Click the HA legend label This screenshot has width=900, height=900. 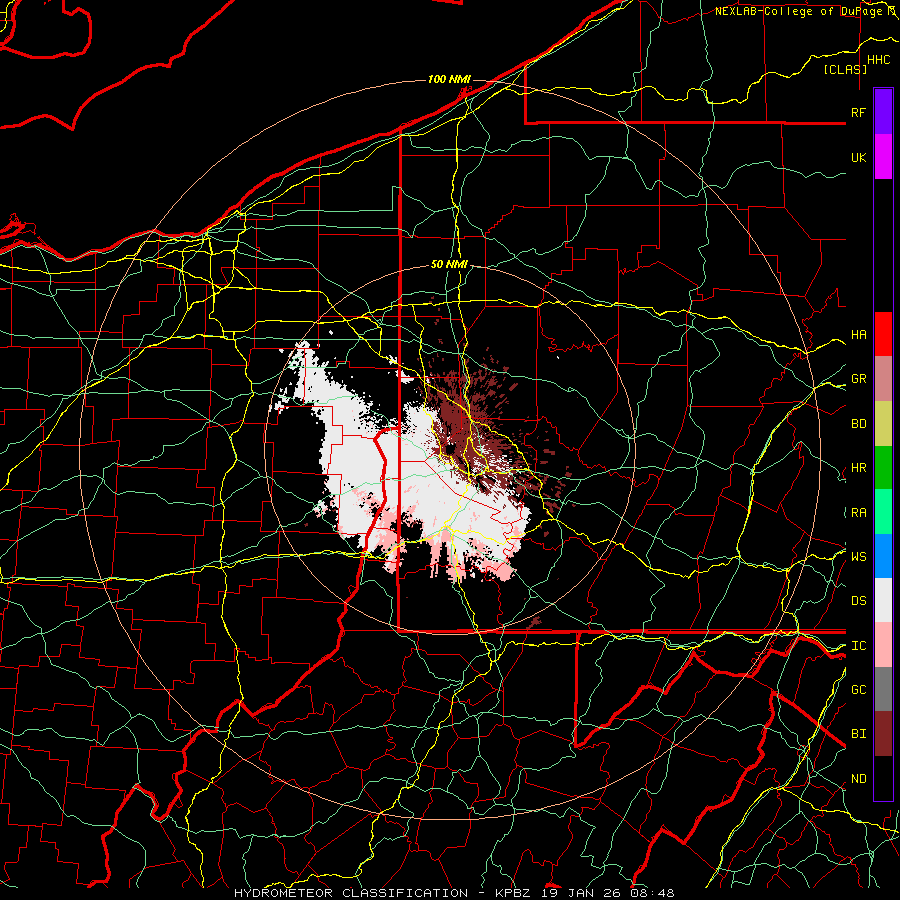tap(858, 334)
